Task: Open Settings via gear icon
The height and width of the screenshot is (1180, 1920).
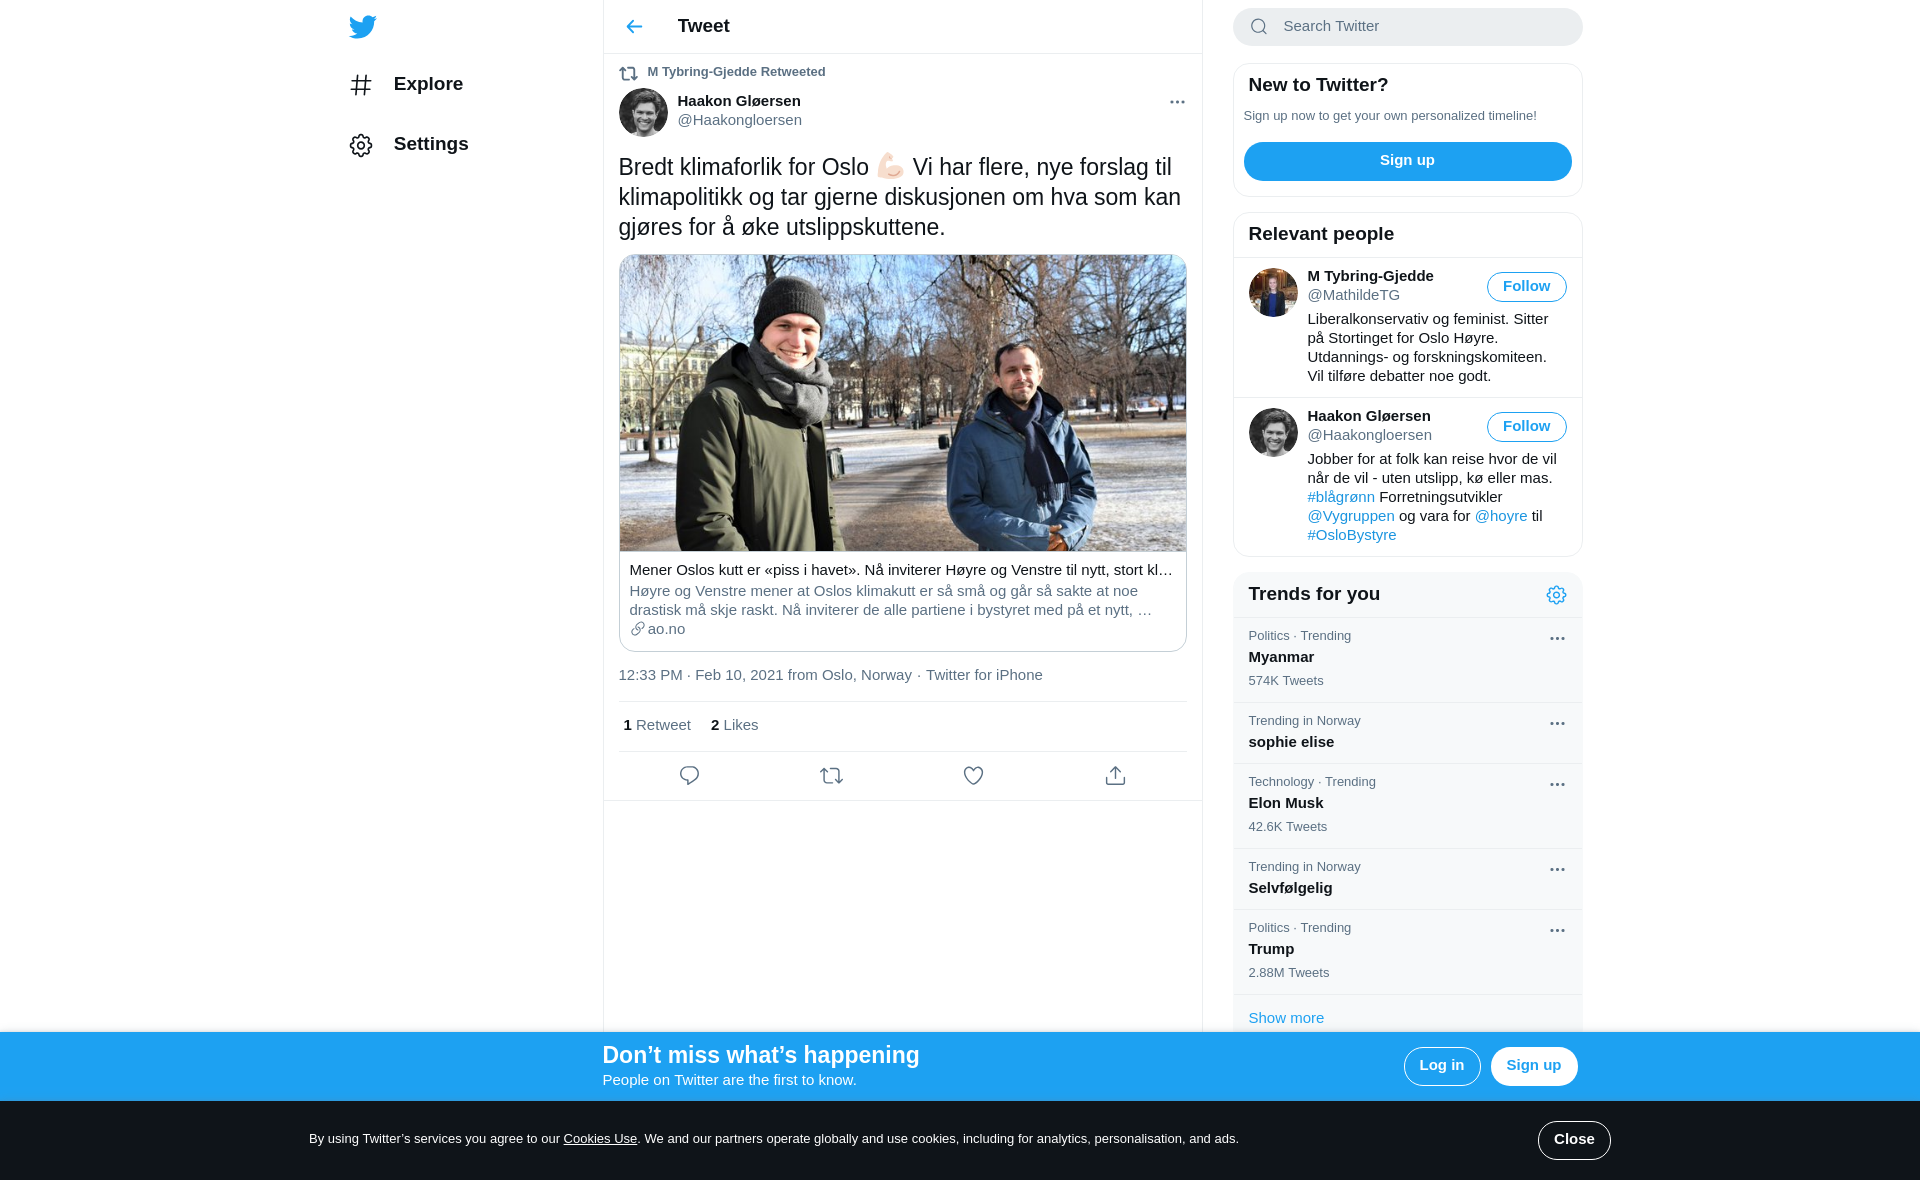Action: pyautogui.click(x=361, y=145)
